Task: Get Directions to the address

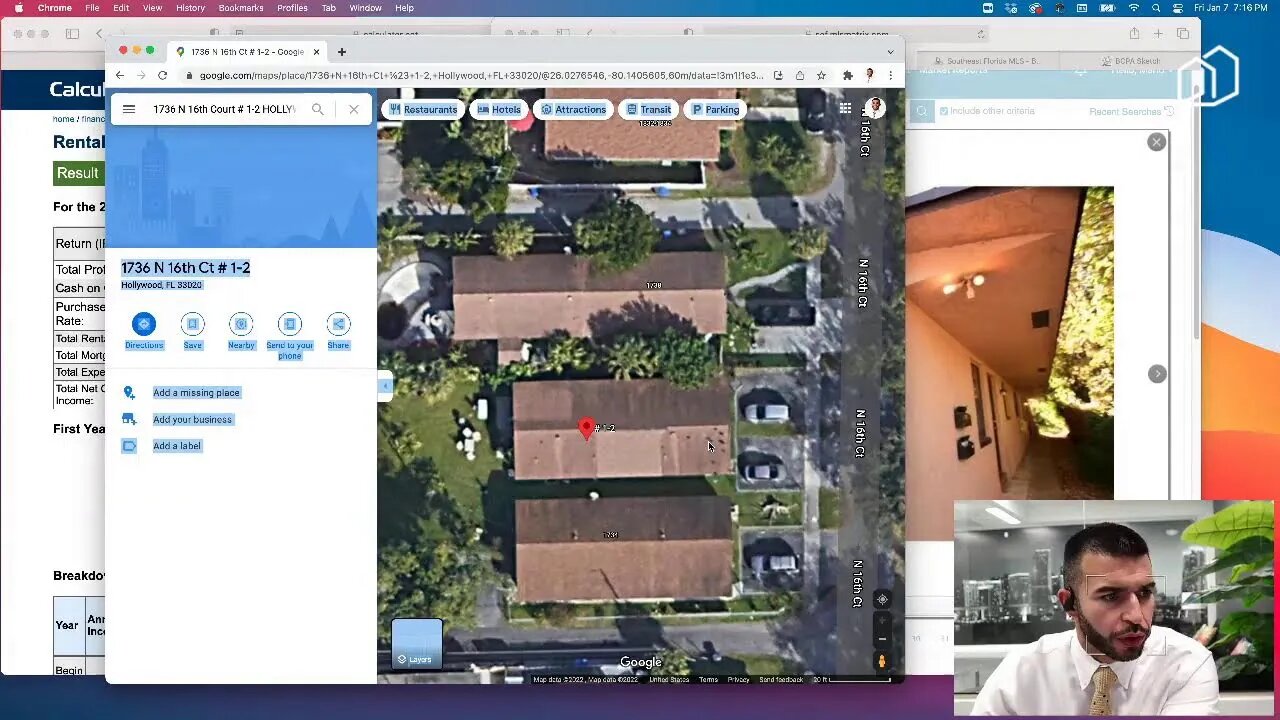Action: 144,331
